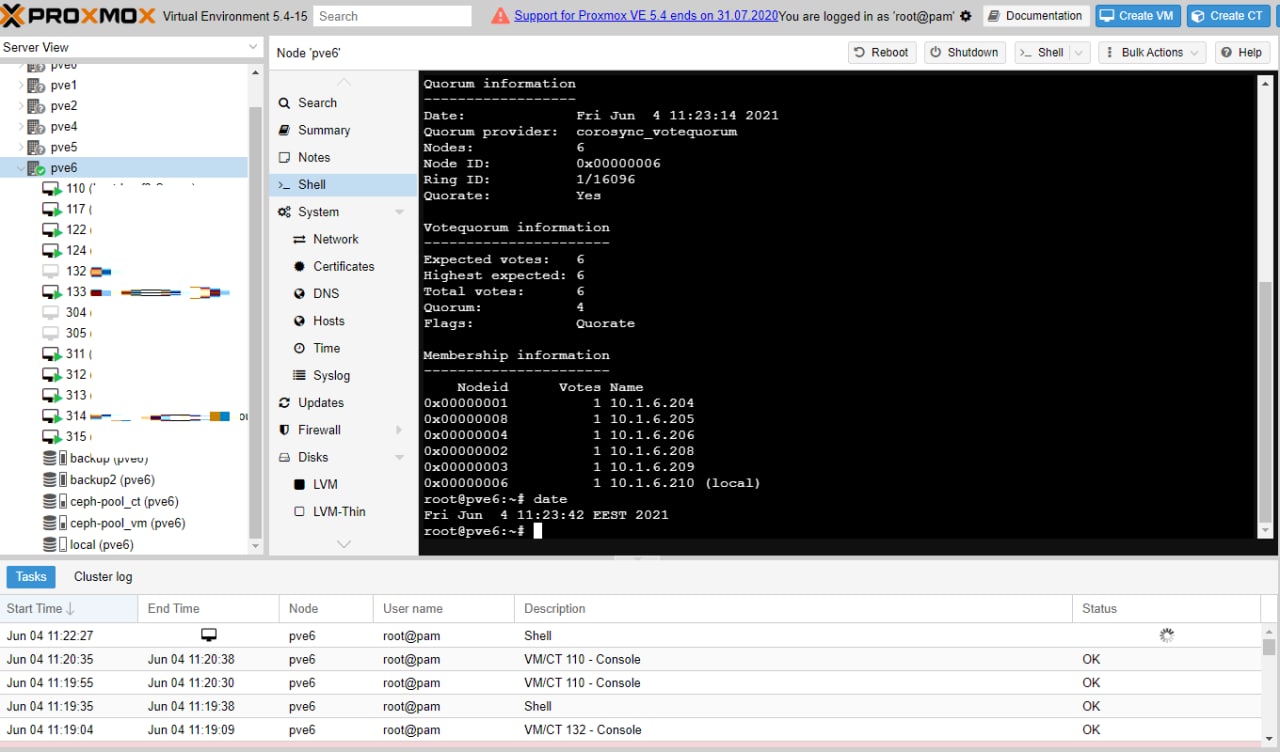Screen dimensions: 1280x752
Task: Click the resource tree scrollbar
Action: click(x=255, y=320)
